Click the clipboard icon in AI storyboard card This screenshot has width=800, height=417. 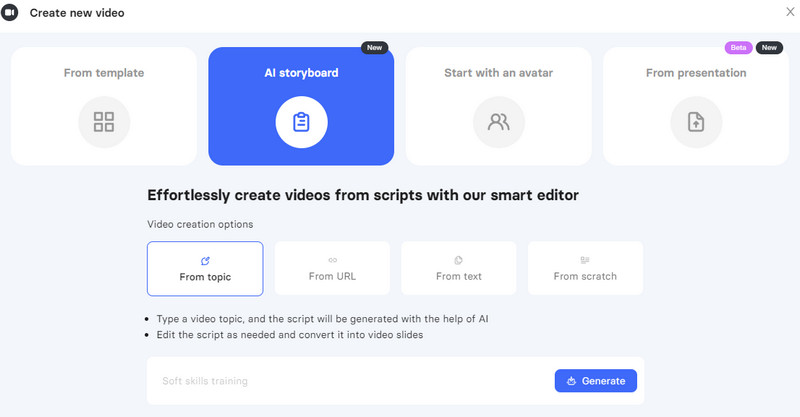tap(301, 122)
